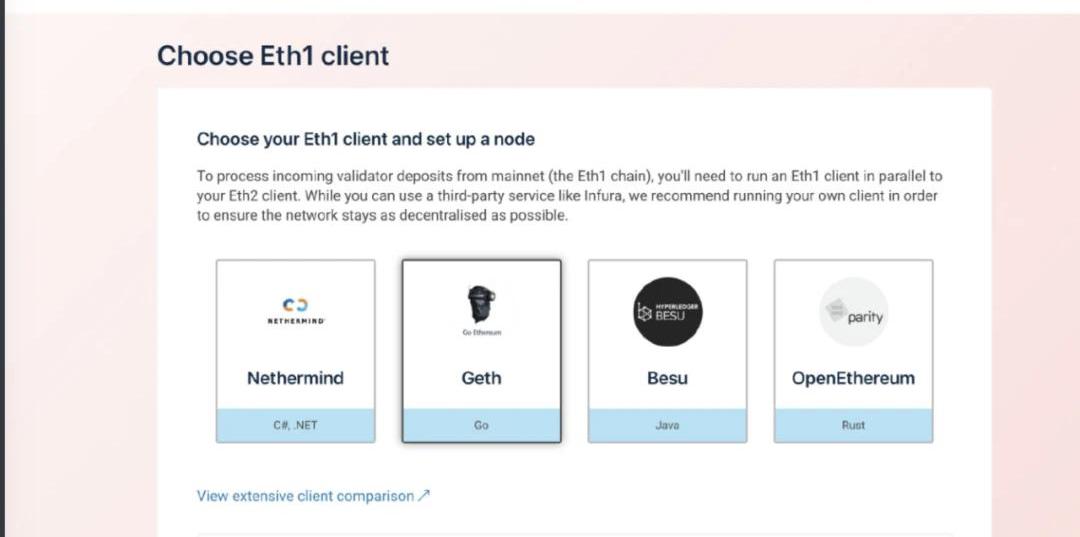Screen dimensions: 1080x537
Task: Click the Parity circular logo
Action: click(853, 311)
